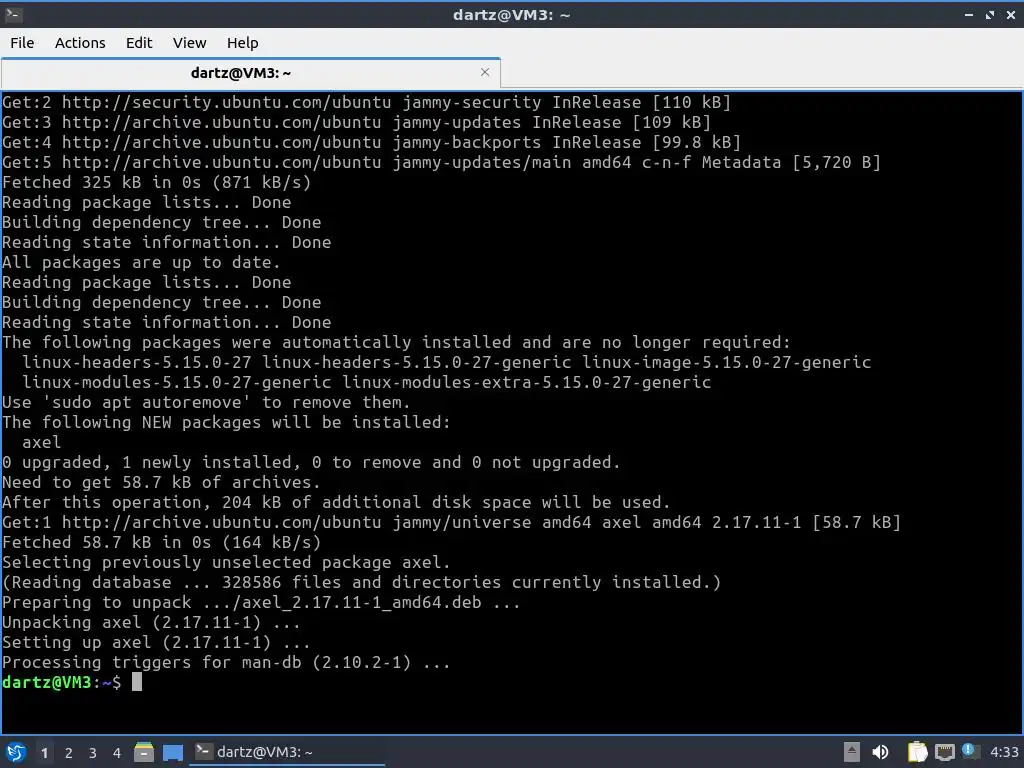
Task: Click '0 upgraded, 1 newly installed' line
Action: (311, 462)
